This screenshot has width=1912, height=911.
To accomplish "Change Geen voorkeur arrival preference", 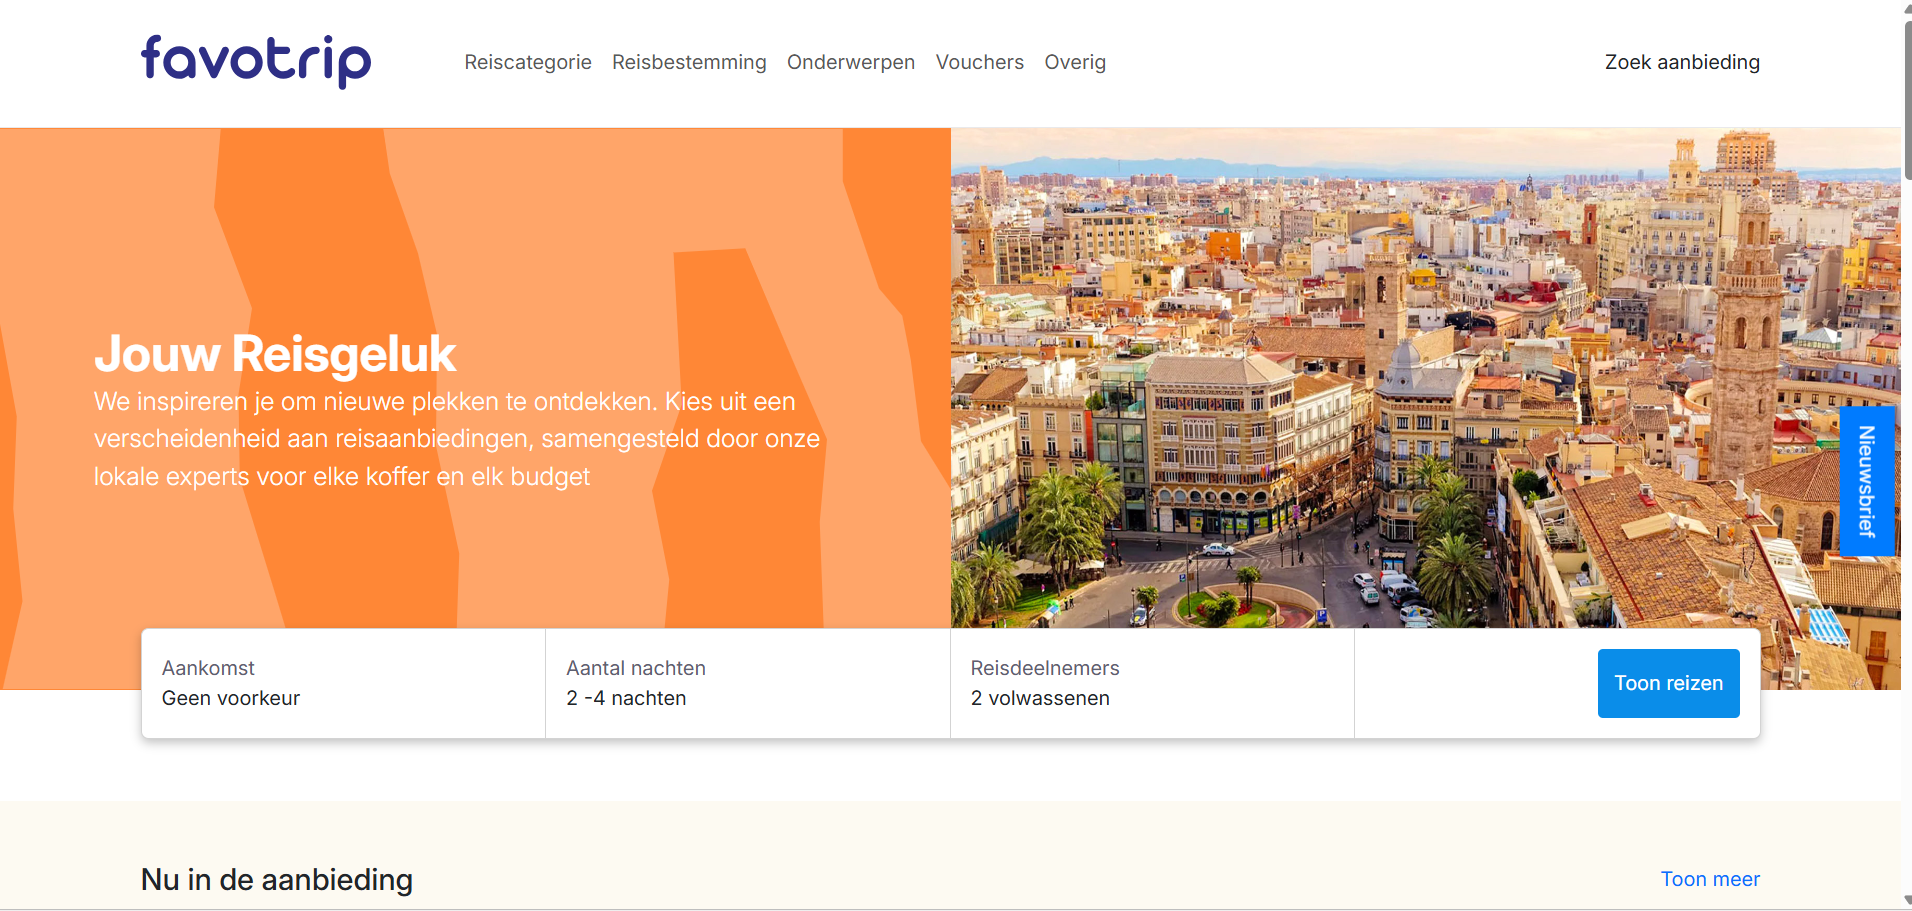I will point(231,698).
